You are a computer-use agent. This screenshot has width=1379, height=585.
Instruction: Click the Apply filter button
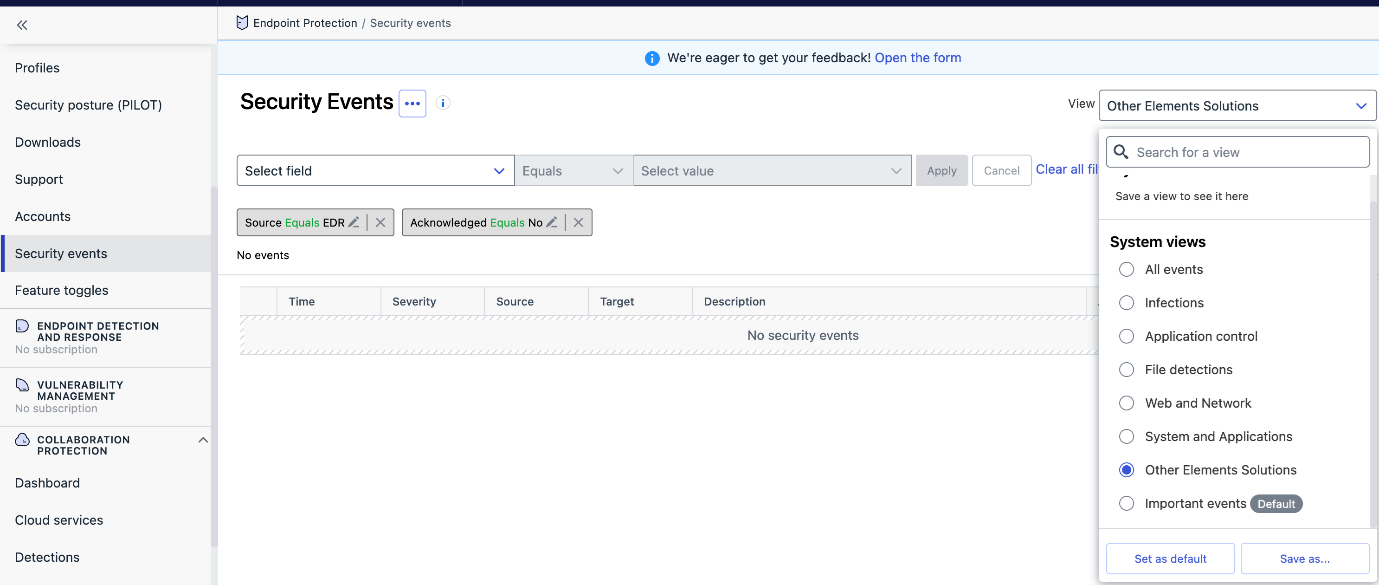tap(942, 171)
